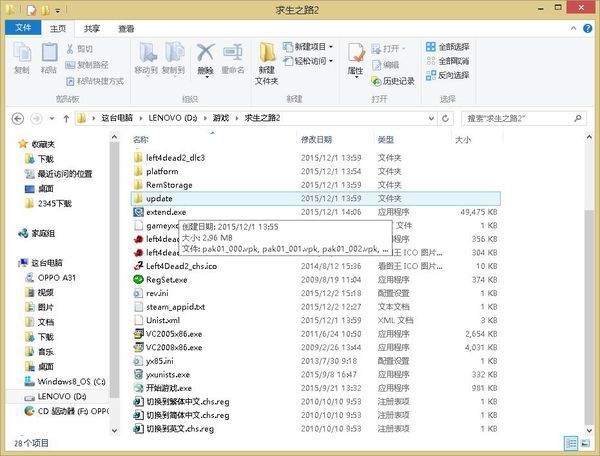
Task: Click Copy path (复制路径) in ribbon
Action: point(87,65)
